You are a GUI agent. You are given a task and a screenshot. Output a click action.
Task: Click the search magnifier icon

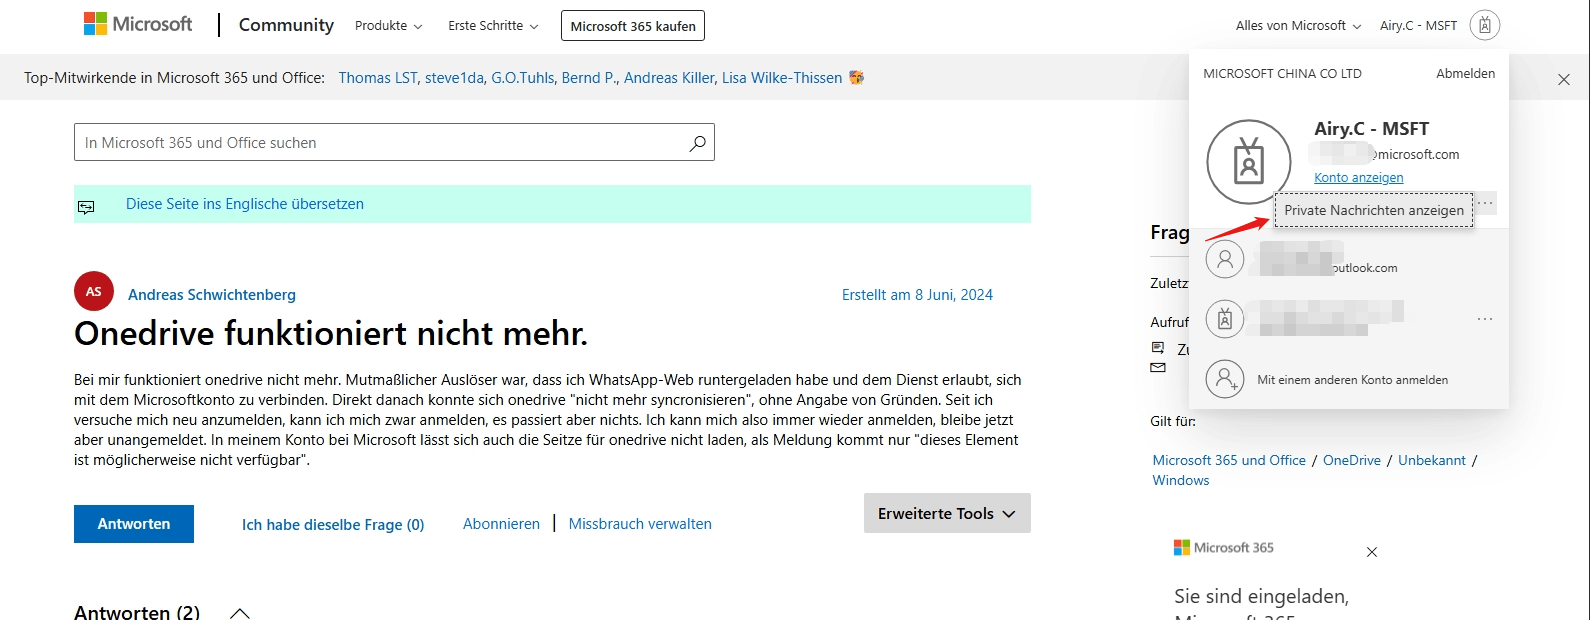coord(697,143)
